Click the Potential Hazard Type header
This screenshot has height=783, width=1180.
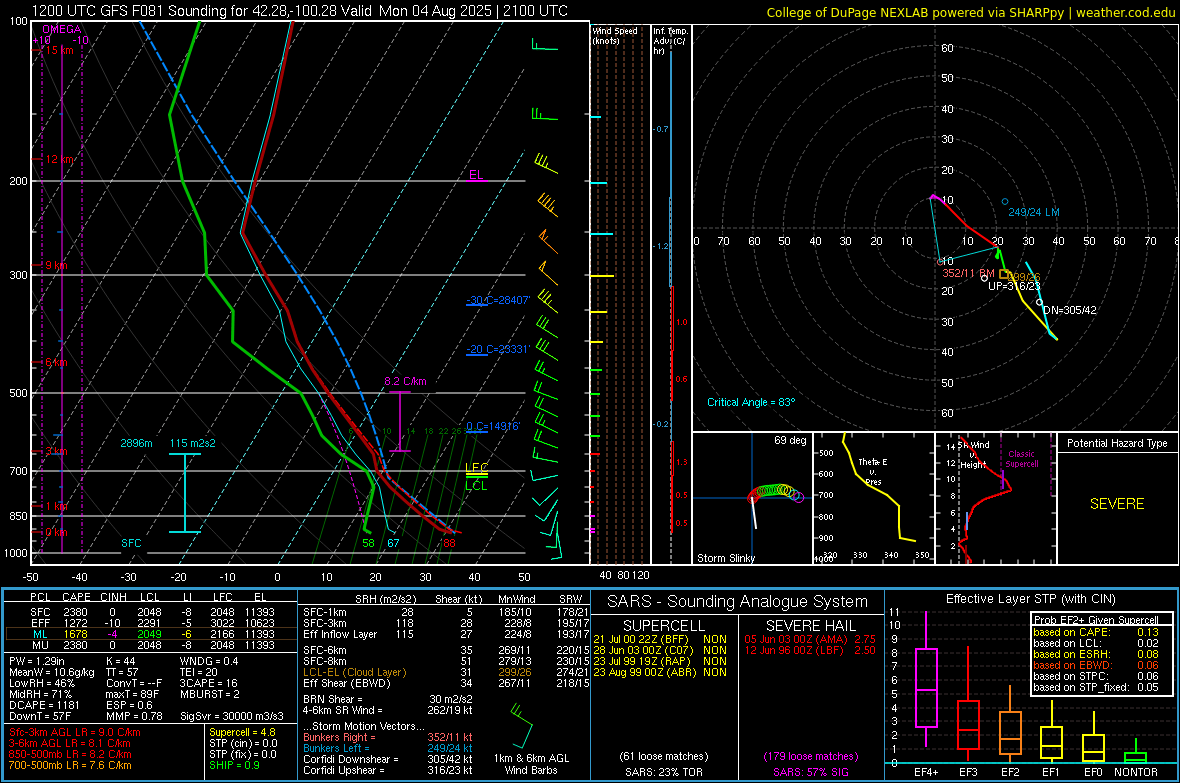pyautogui.click(x=1117, y=443)
